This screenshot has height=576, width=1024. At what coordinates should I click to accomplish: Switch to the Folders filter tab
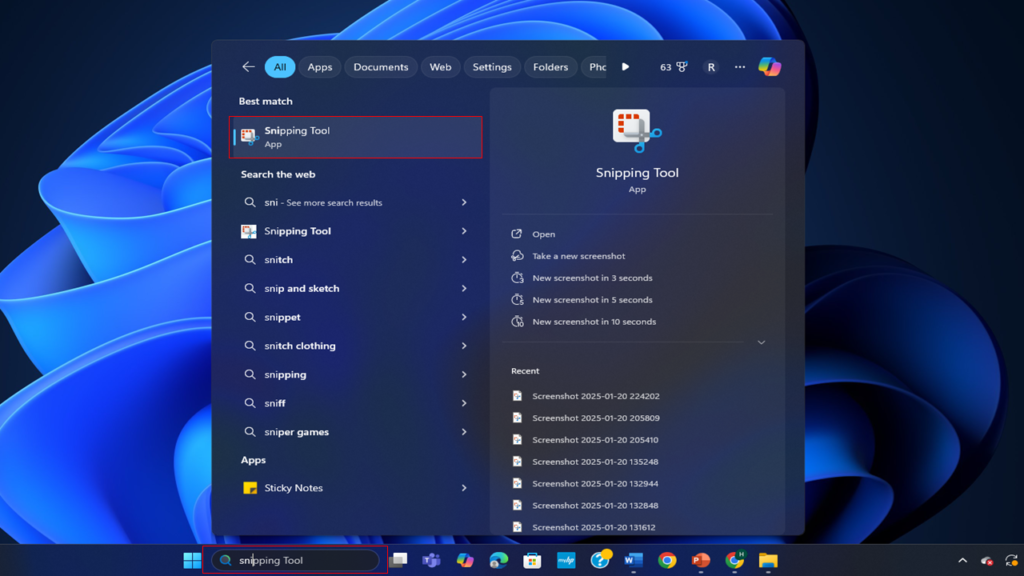551,67
